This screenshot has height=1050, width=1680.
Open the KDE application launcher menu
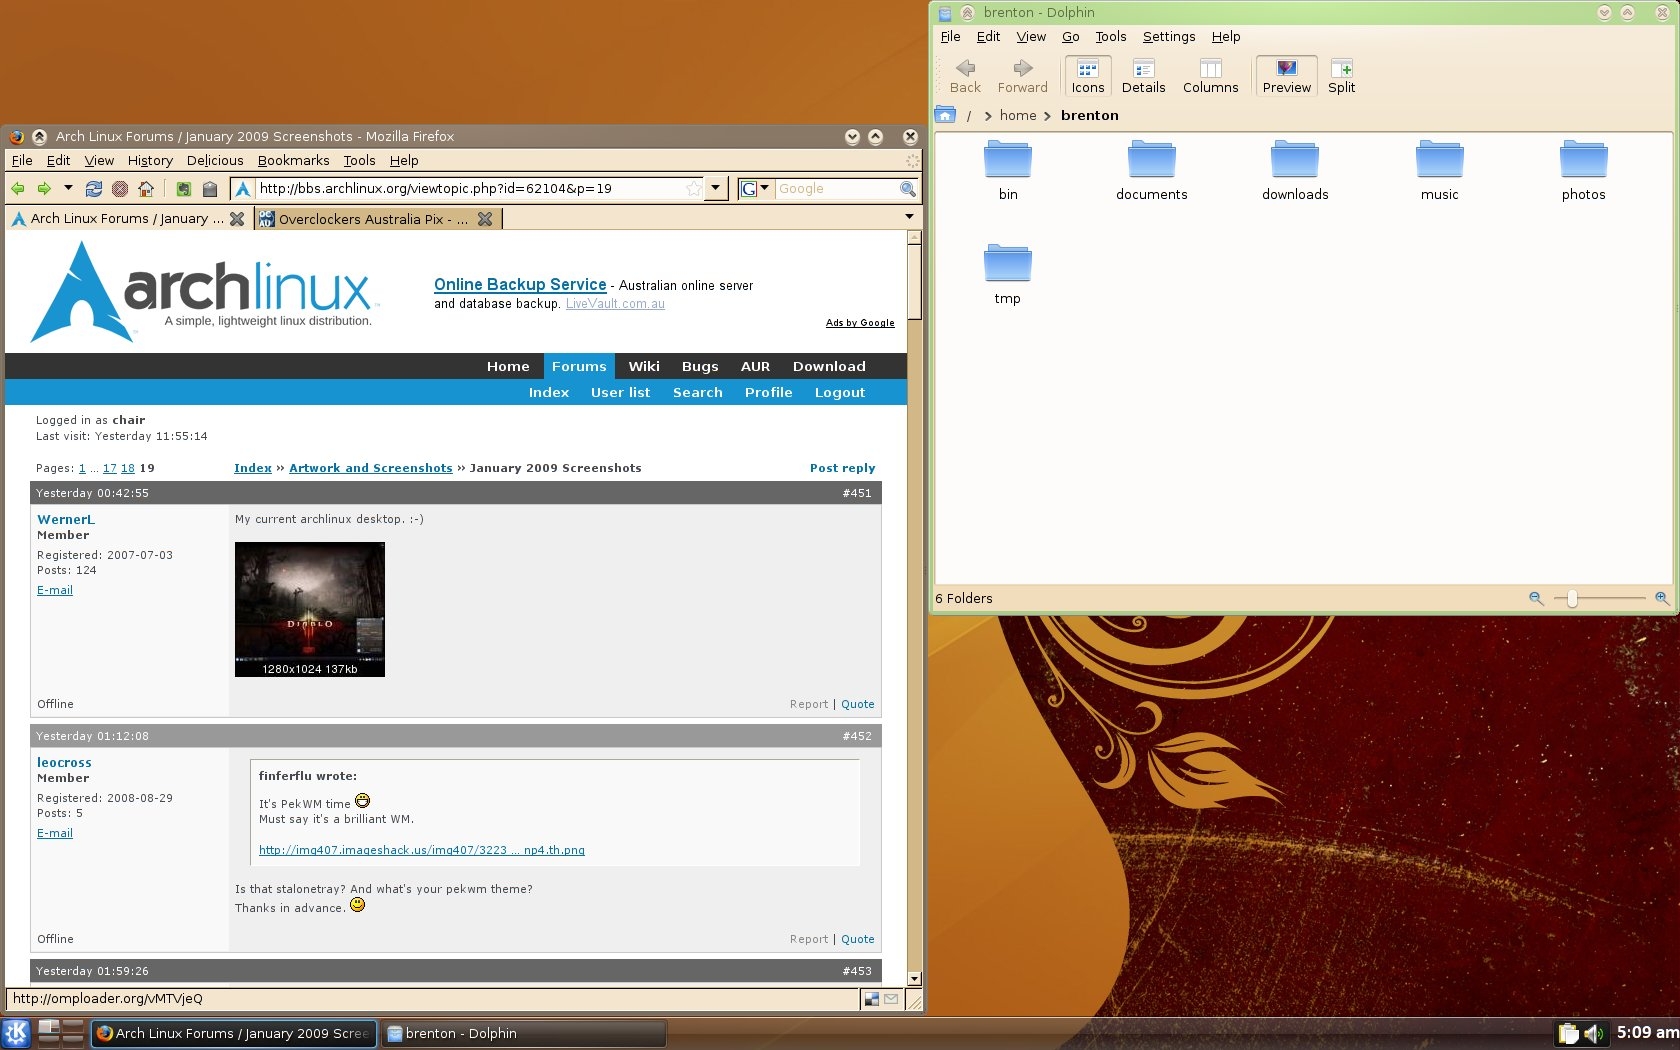16,1033
